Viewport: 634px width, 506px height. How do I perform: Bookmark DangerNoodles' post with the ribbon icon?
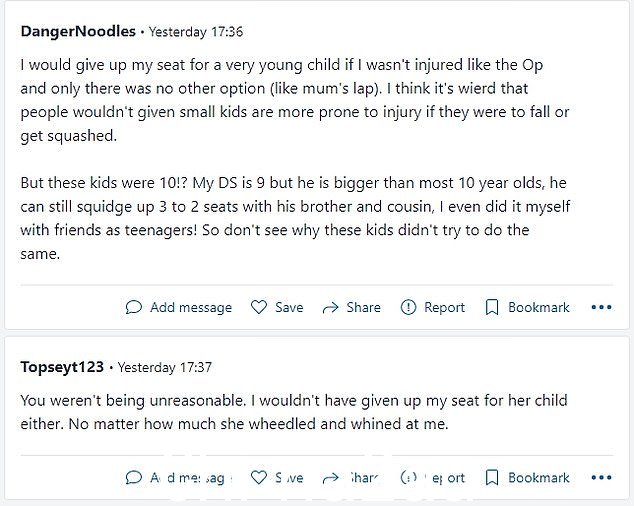click(492, 307)
